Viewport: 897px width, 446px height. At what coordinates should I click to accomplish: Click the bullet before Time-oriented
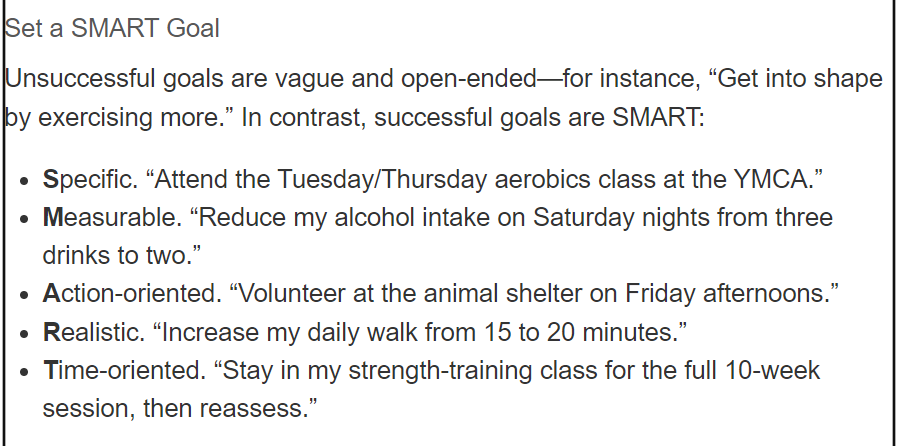tap(23, 372)
